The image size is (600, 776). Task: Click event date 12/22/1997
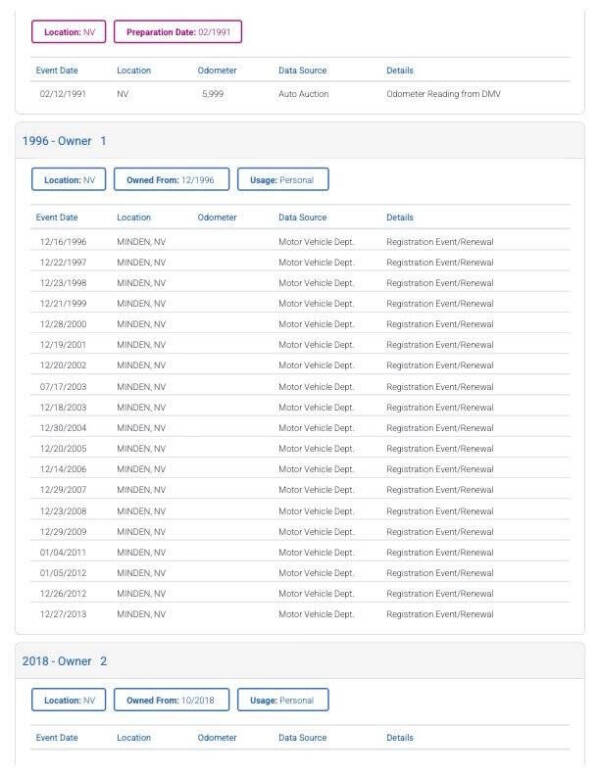click(63, 262)
